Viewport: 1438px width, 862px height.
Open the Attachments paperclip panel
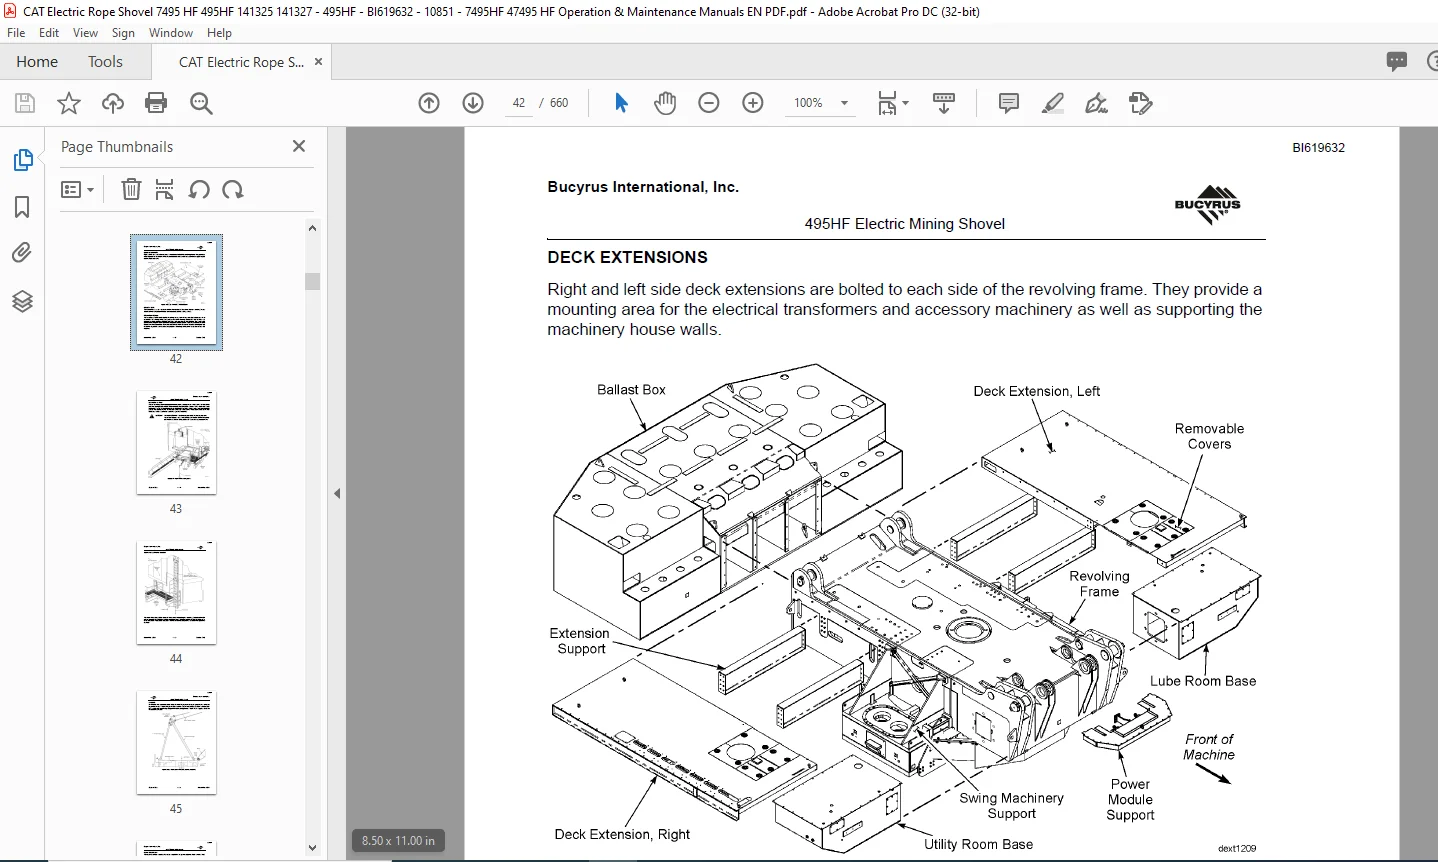[x=22, y=253]
